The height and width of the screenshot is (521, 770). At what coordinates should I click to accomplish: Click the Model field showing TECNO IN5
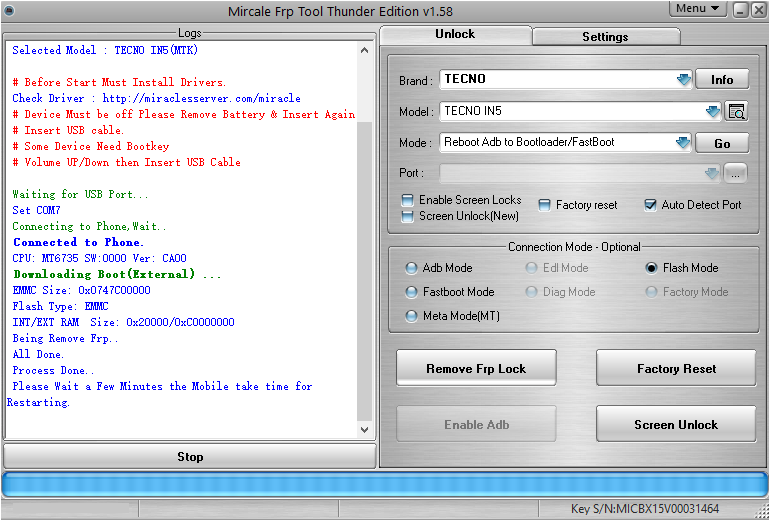click(580, 111)
